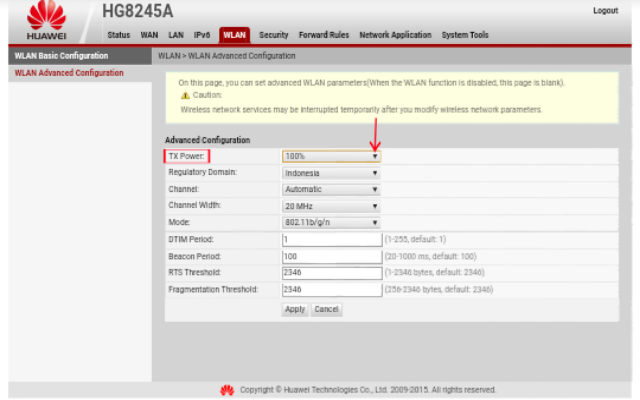
Task: Click the Beacon Period label
Action: [x=194, y=257]
